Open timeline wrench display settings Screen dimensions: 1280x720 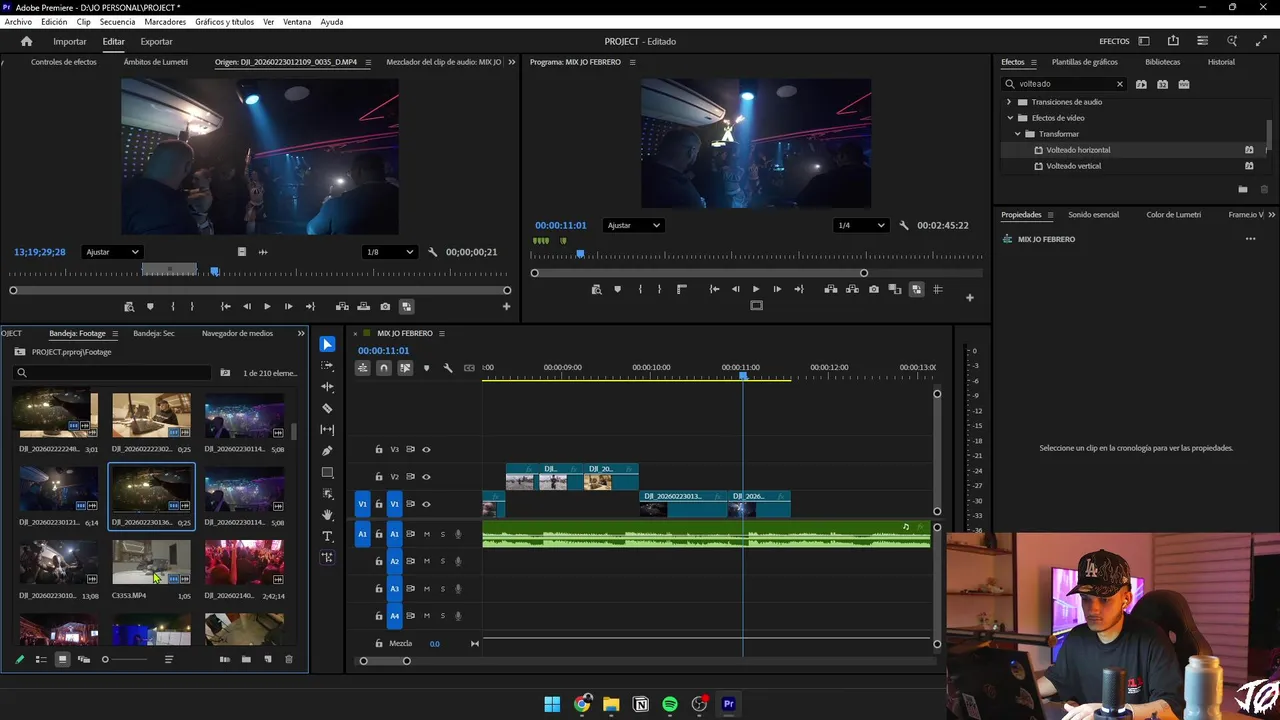447,368
